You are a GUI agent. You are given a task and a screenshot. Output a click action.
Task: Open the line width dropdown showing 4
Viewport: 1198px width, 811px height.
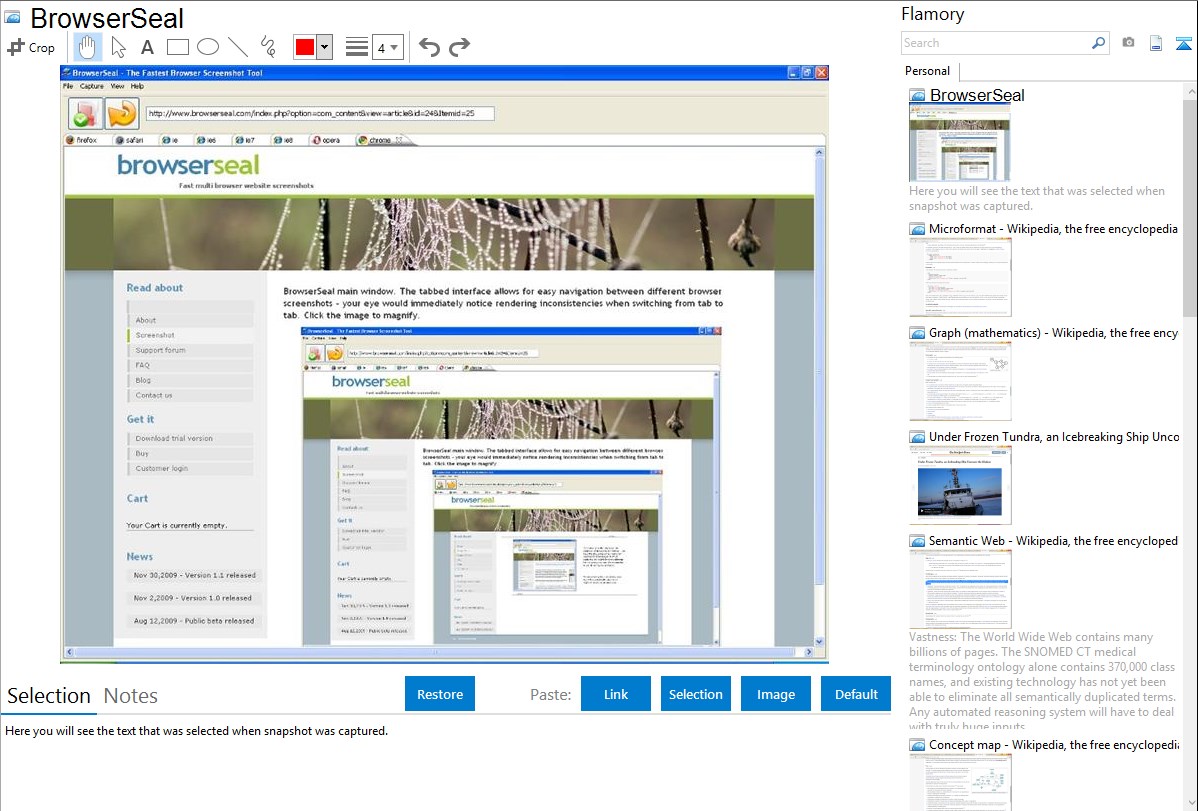tap(388, 47)
